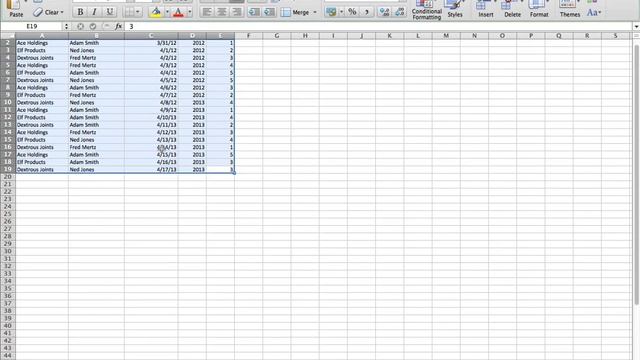
Task: Click the Paste button
Action: coord(16,9)
